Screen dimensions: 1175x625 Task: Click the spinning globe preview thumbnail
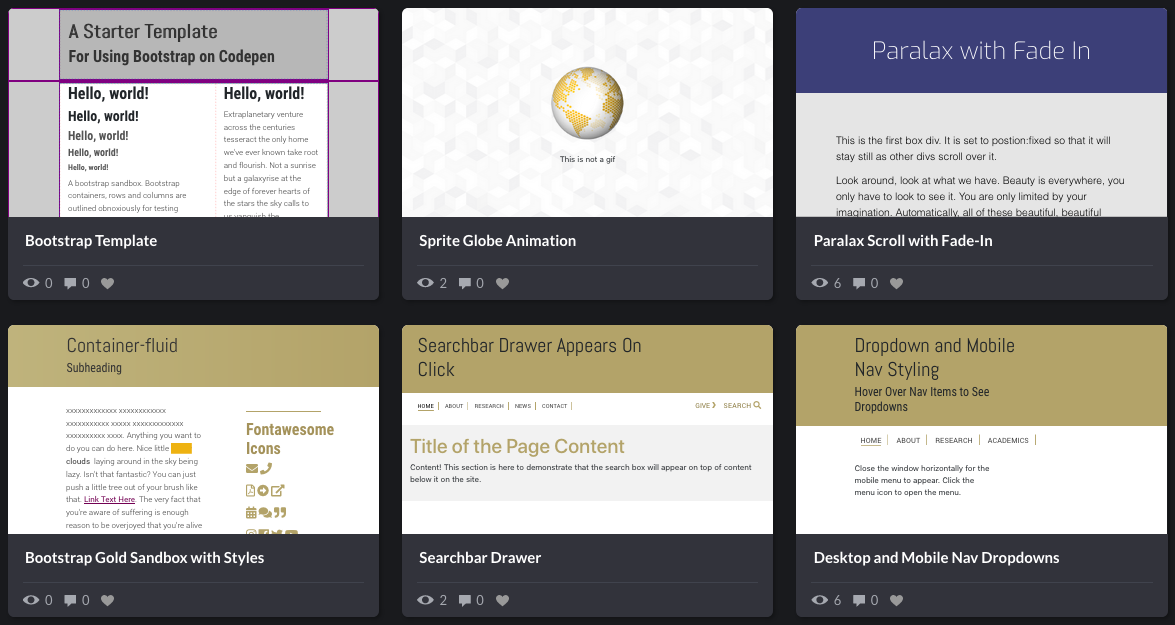click(587, 105)
